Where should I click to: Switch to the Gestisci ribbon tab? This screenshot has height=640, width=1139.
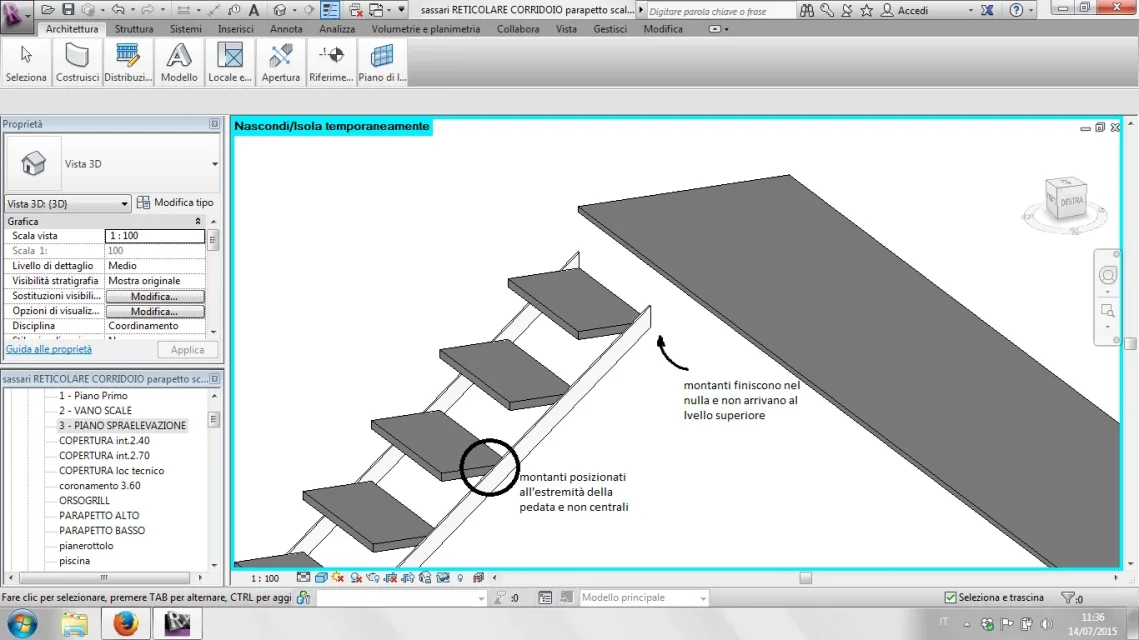[610, 29]
